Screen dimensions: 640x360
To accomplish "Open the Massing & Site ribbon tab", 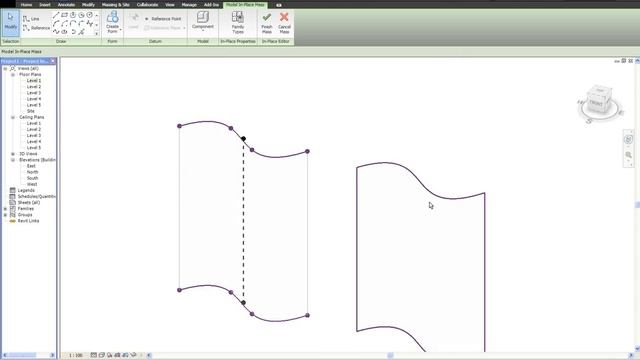I will pyautogui.click(x=116, y=5).
